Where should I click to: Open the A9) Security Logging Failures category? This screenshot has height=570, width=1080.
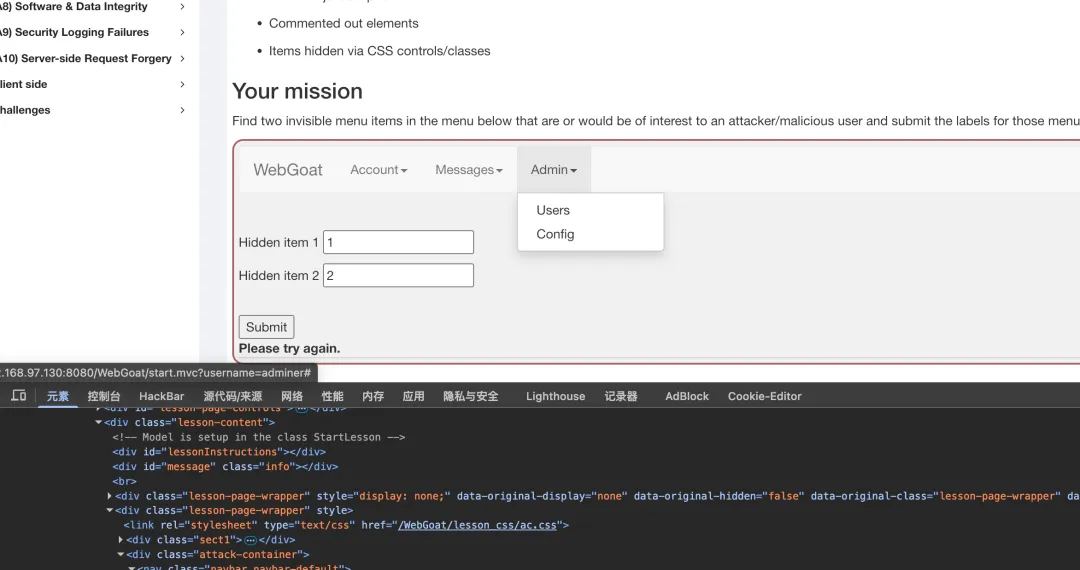pos(73,32)
